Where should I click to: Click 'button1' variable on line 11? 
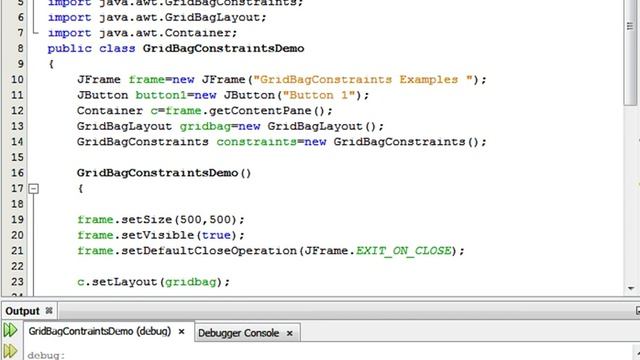pyautogui.click(x=161, y=95)
